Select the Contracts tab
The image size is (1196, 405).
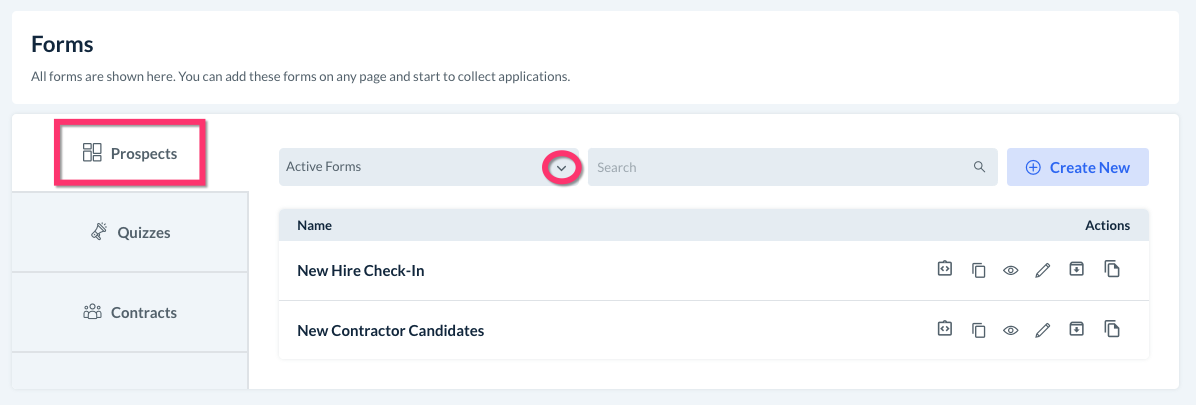[x=130, y=313]
